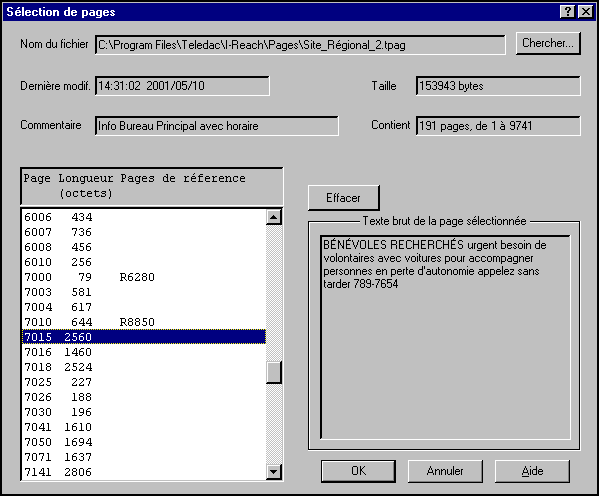The width and height of the screenshot is (599, 496).
Task: Select page 7026 row with length 188
Action: click(x=144, y=397)
